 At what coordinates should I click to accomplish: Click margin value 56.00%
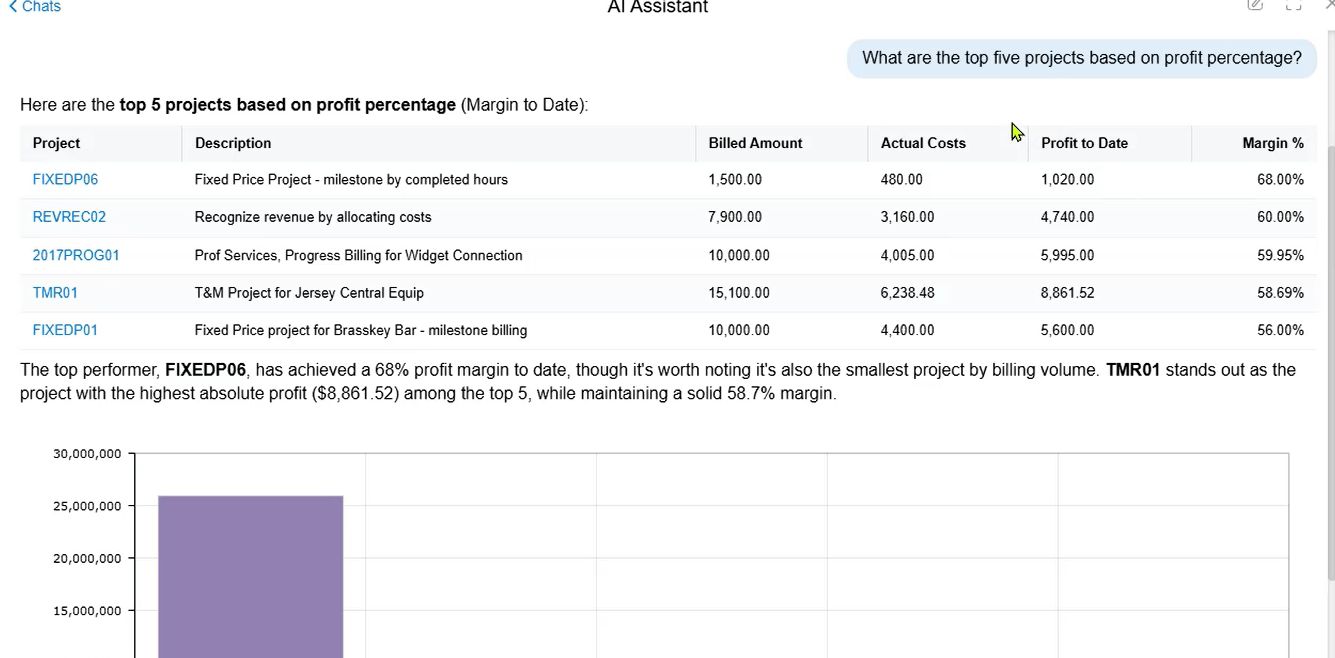tap(1280, 330)
